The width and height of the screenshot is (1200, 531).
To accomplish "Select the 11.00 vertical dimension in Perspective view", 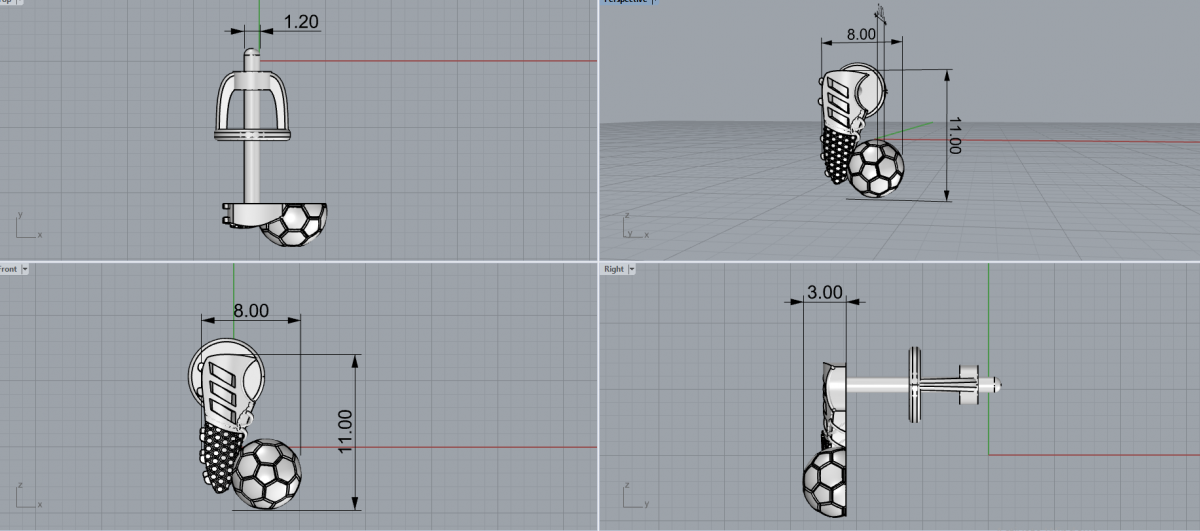I will point(954,135).
